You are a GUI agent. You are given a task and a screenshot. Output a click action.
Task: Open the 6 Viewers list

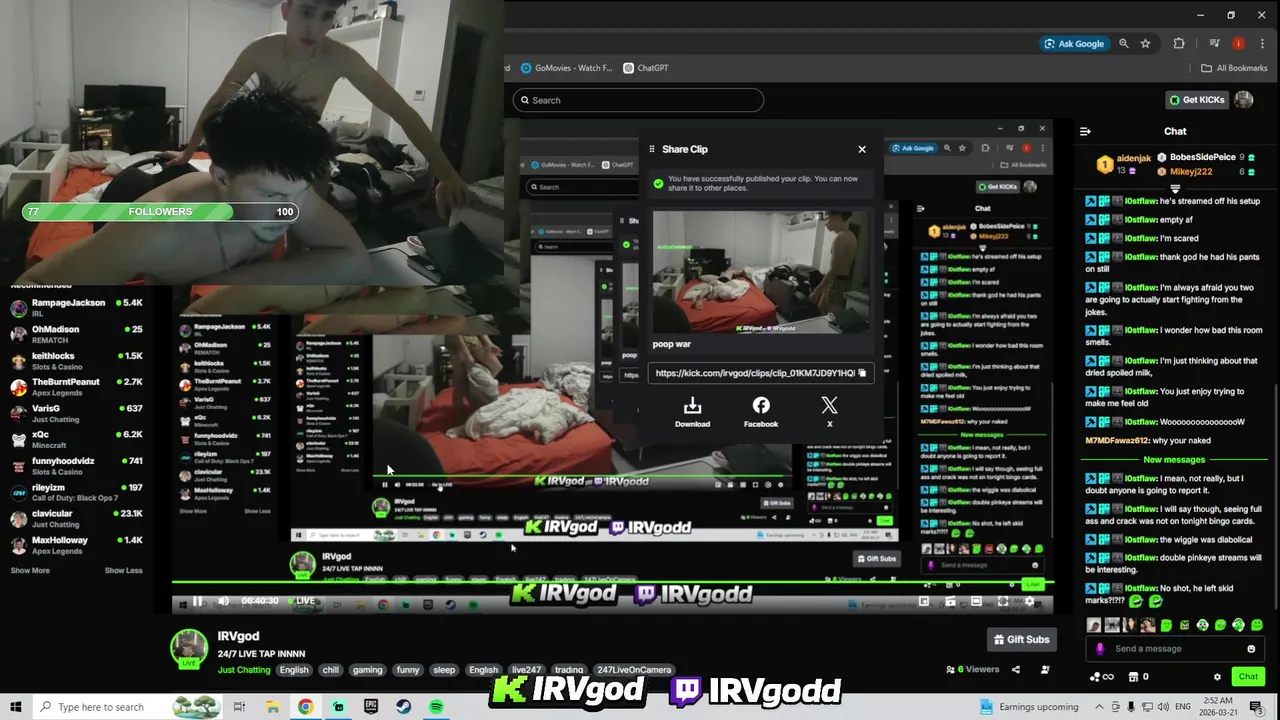(x=973, y=669)
